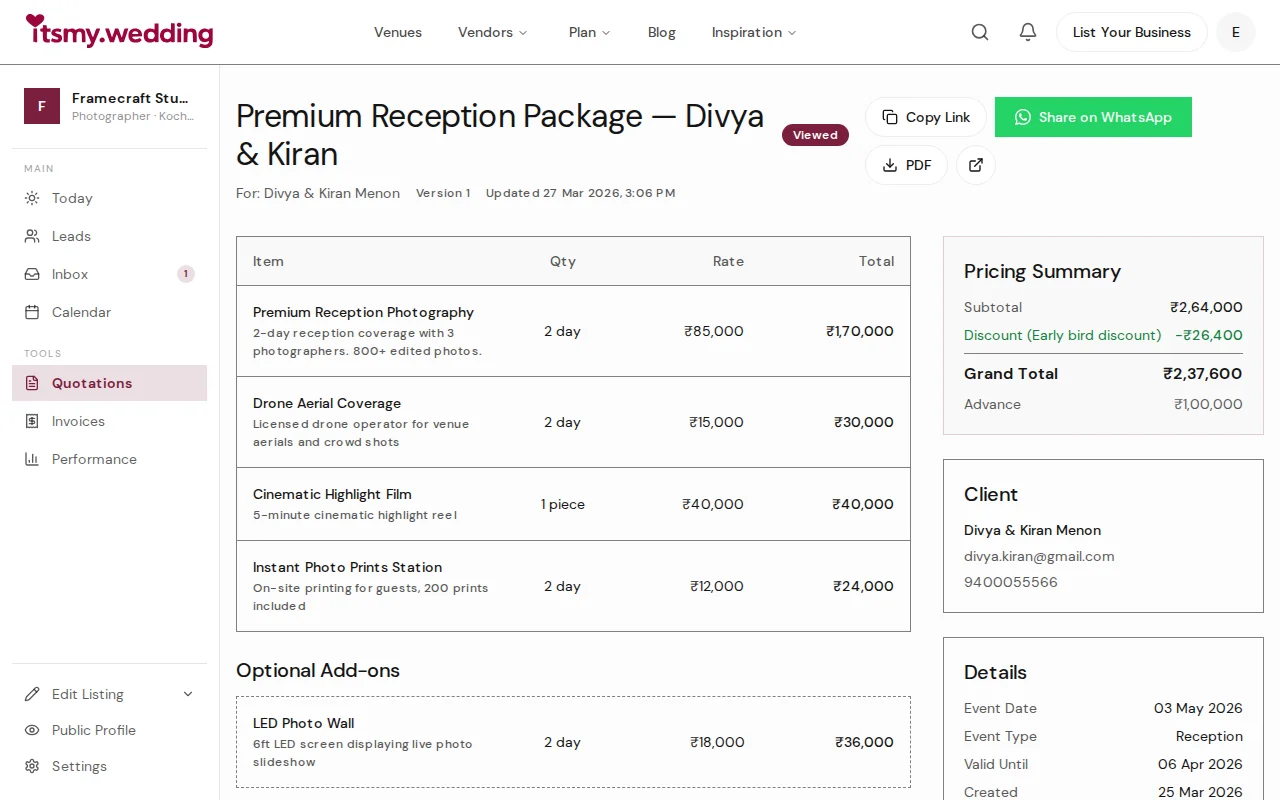Open the Plan dropdown menu

tap(589, 32)
